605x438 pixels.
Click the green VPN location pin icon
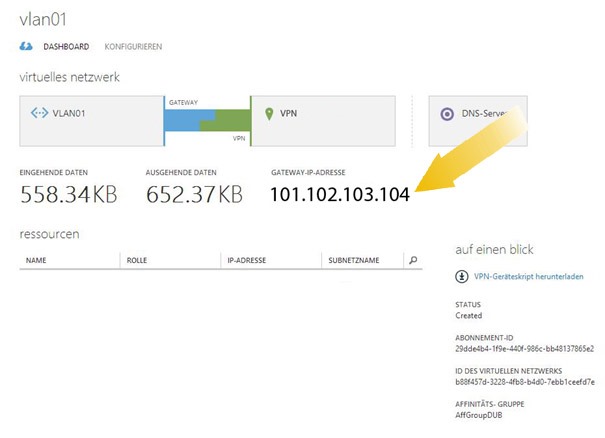pyautogui.click(x=268, y=113)
